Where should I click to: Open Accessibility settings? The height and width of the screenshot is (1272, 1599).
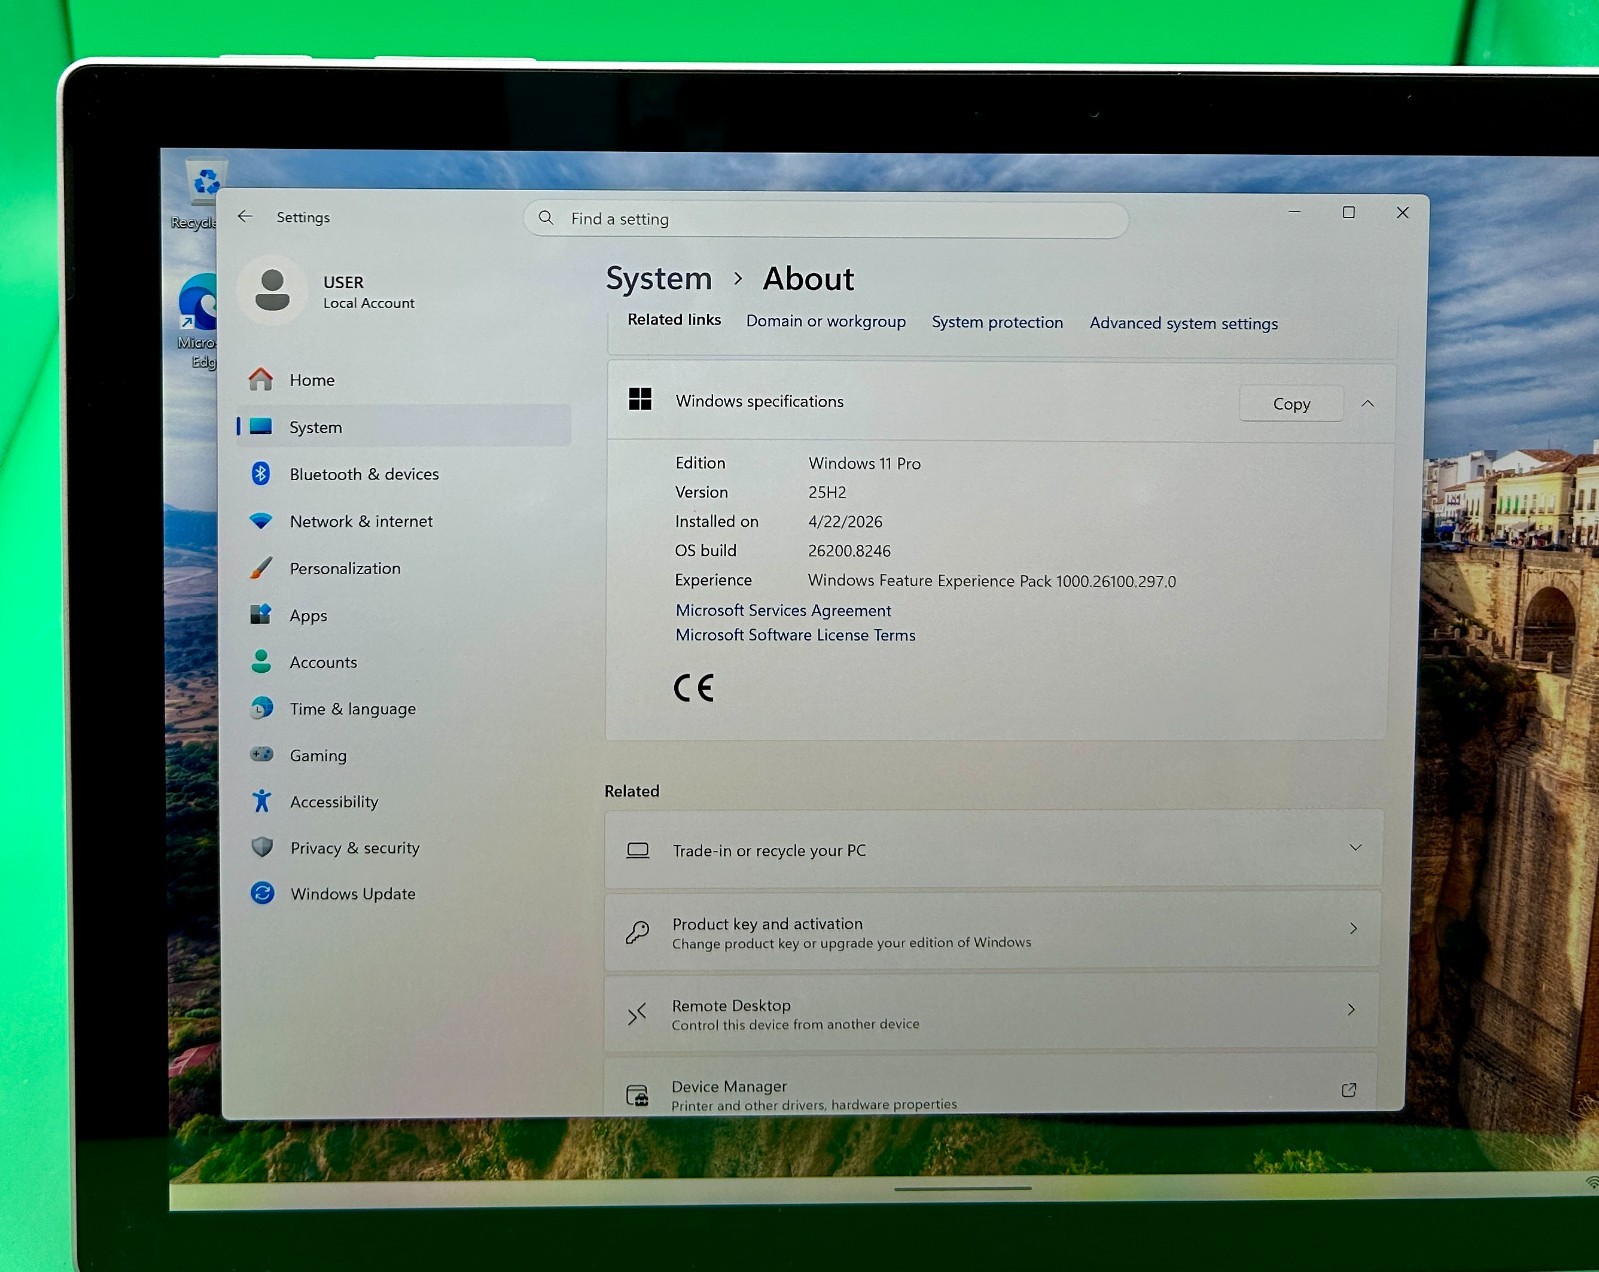click(x=404, y=801)
